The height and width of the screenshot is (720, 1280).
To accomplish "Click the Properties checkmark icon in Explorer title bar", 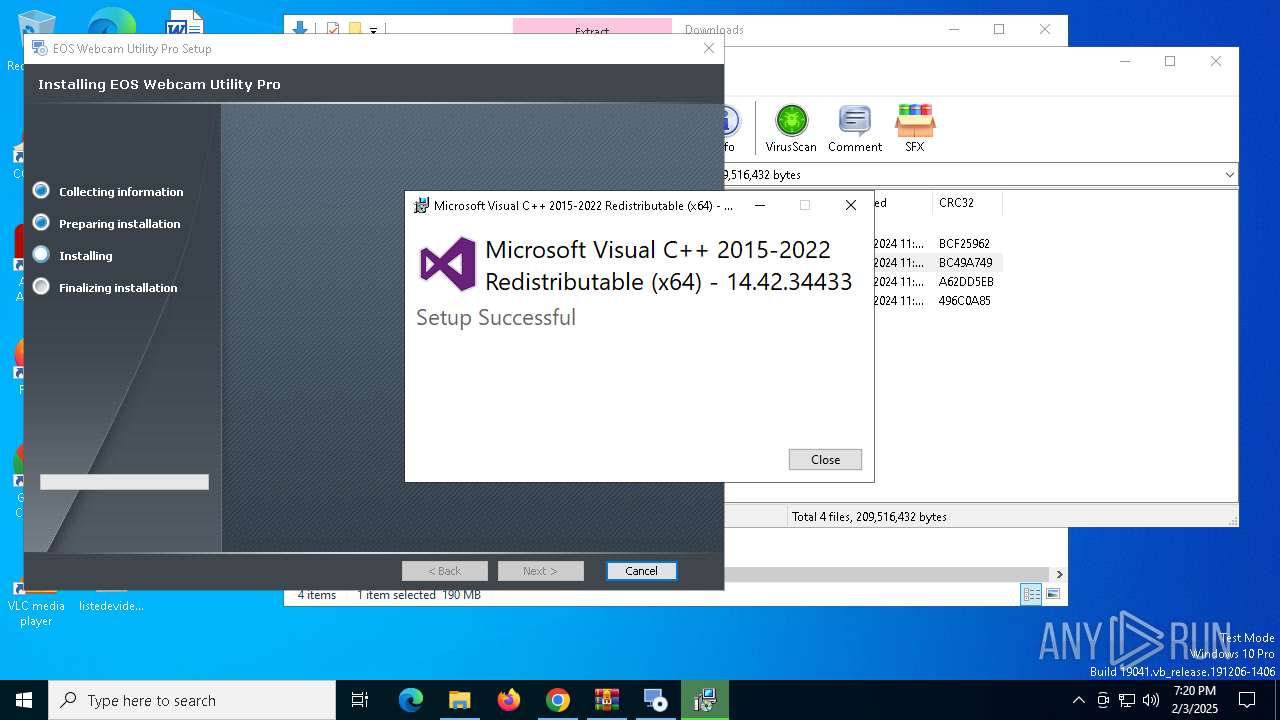I will [x=333, y=29].
